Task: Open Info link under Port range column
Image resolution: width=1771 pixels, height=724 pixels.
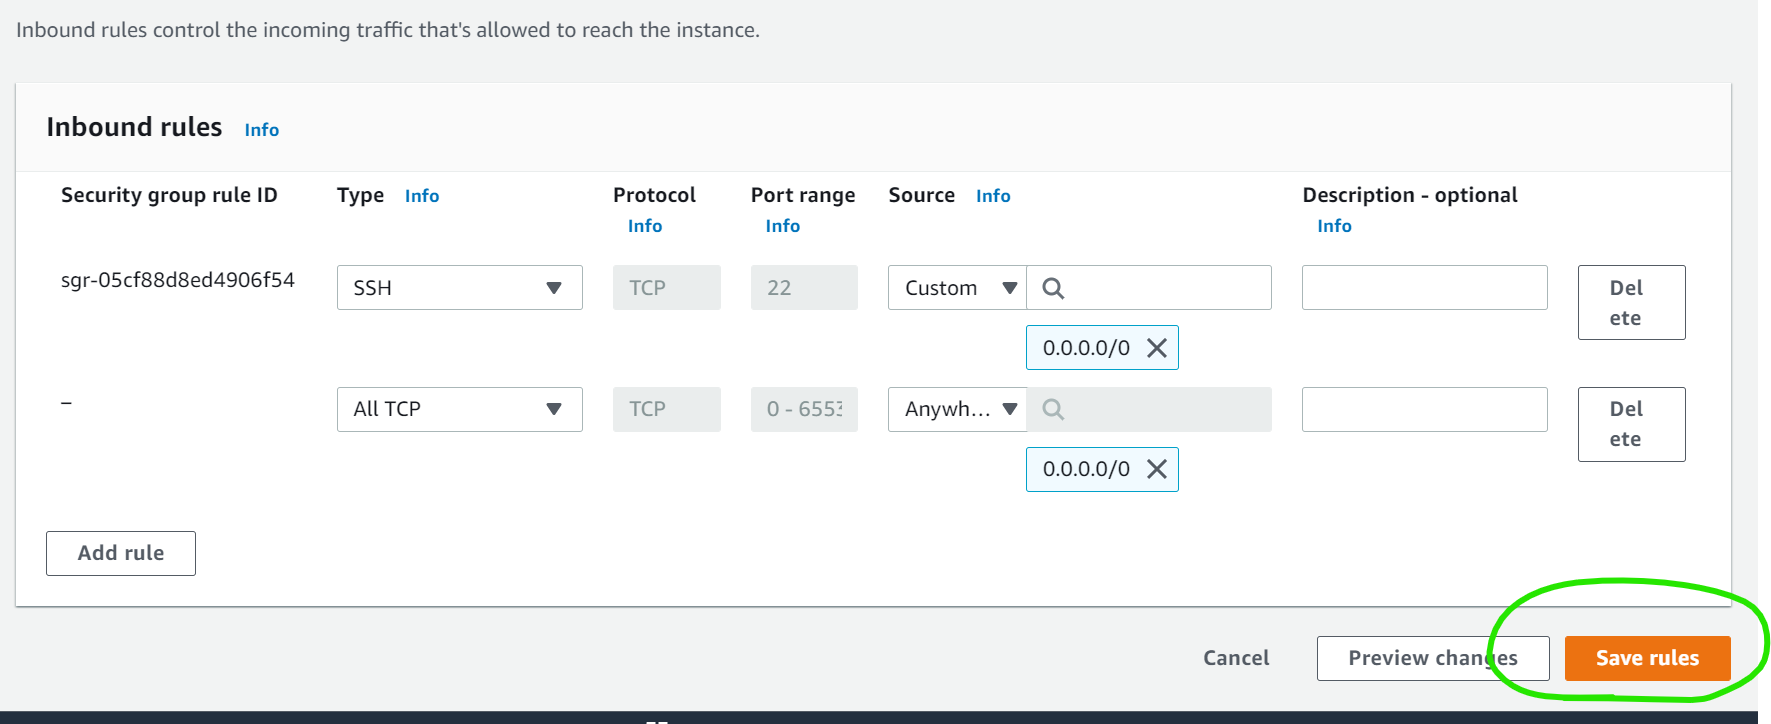Action: 783,226
